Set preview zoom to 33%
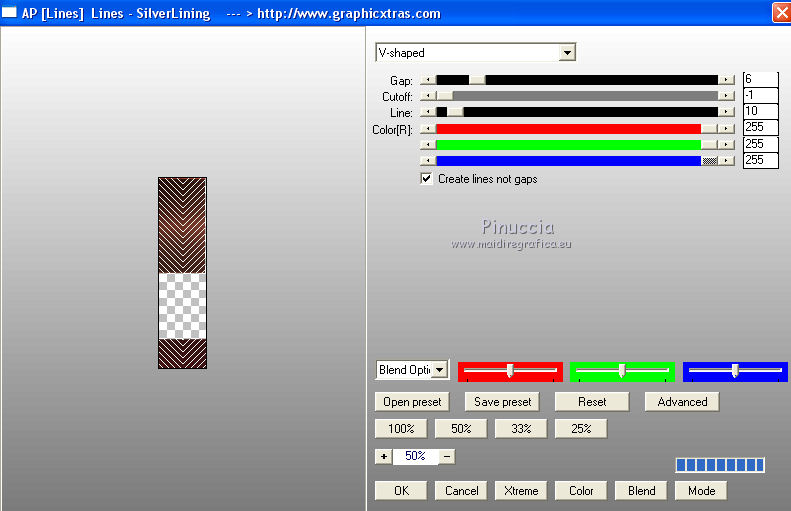The width and height of the screenshot is (791, 511). click(x=521, y=429)
